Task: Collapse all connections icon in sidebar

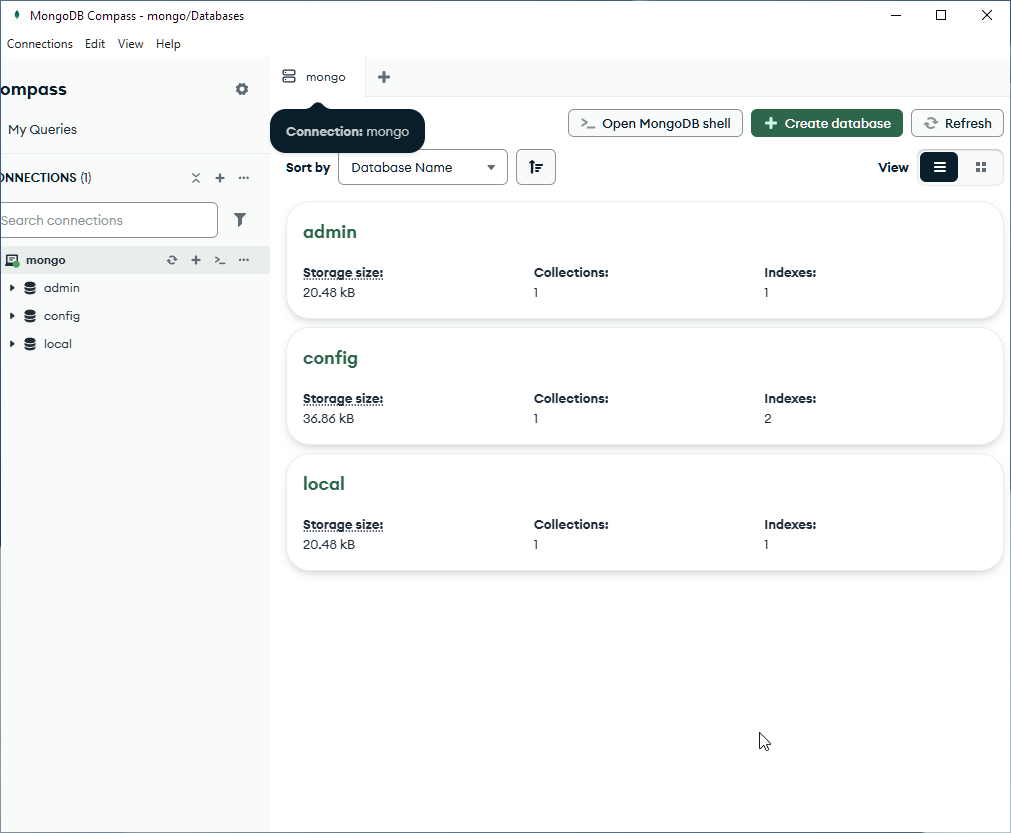Action: (196, 178)
